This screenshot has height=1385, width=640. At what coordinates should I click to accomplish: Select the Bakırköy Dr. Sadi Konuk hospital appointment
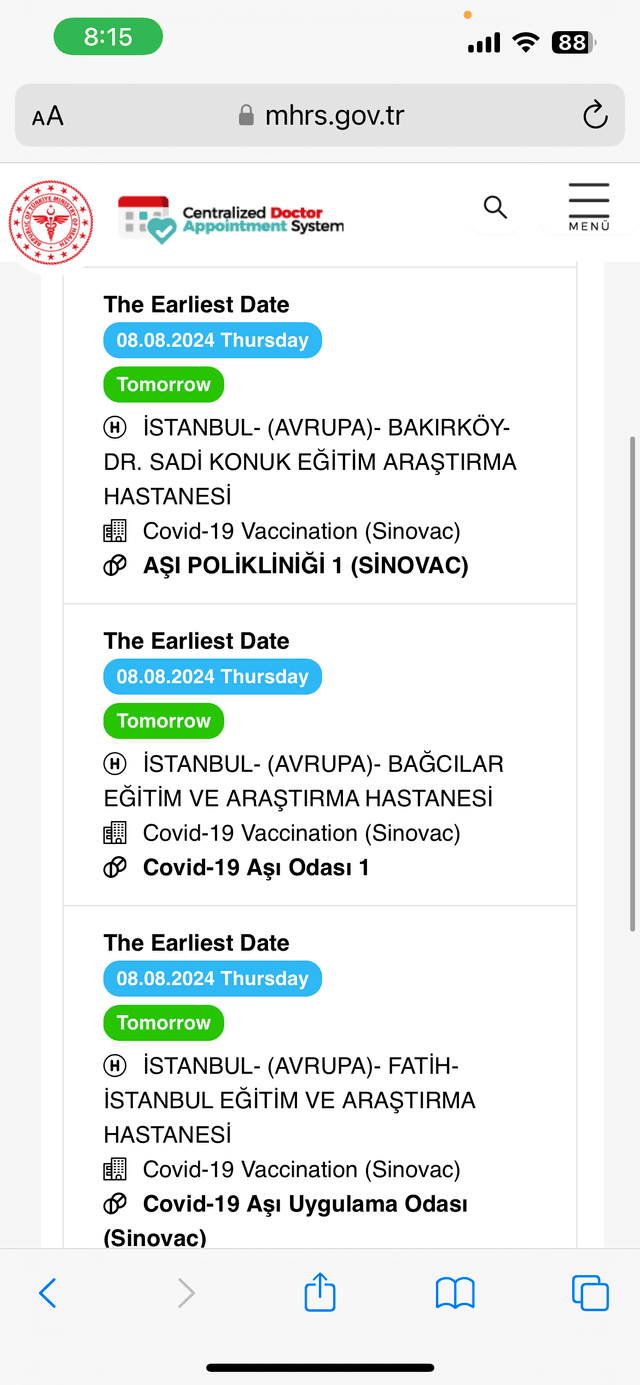point(320,435)
